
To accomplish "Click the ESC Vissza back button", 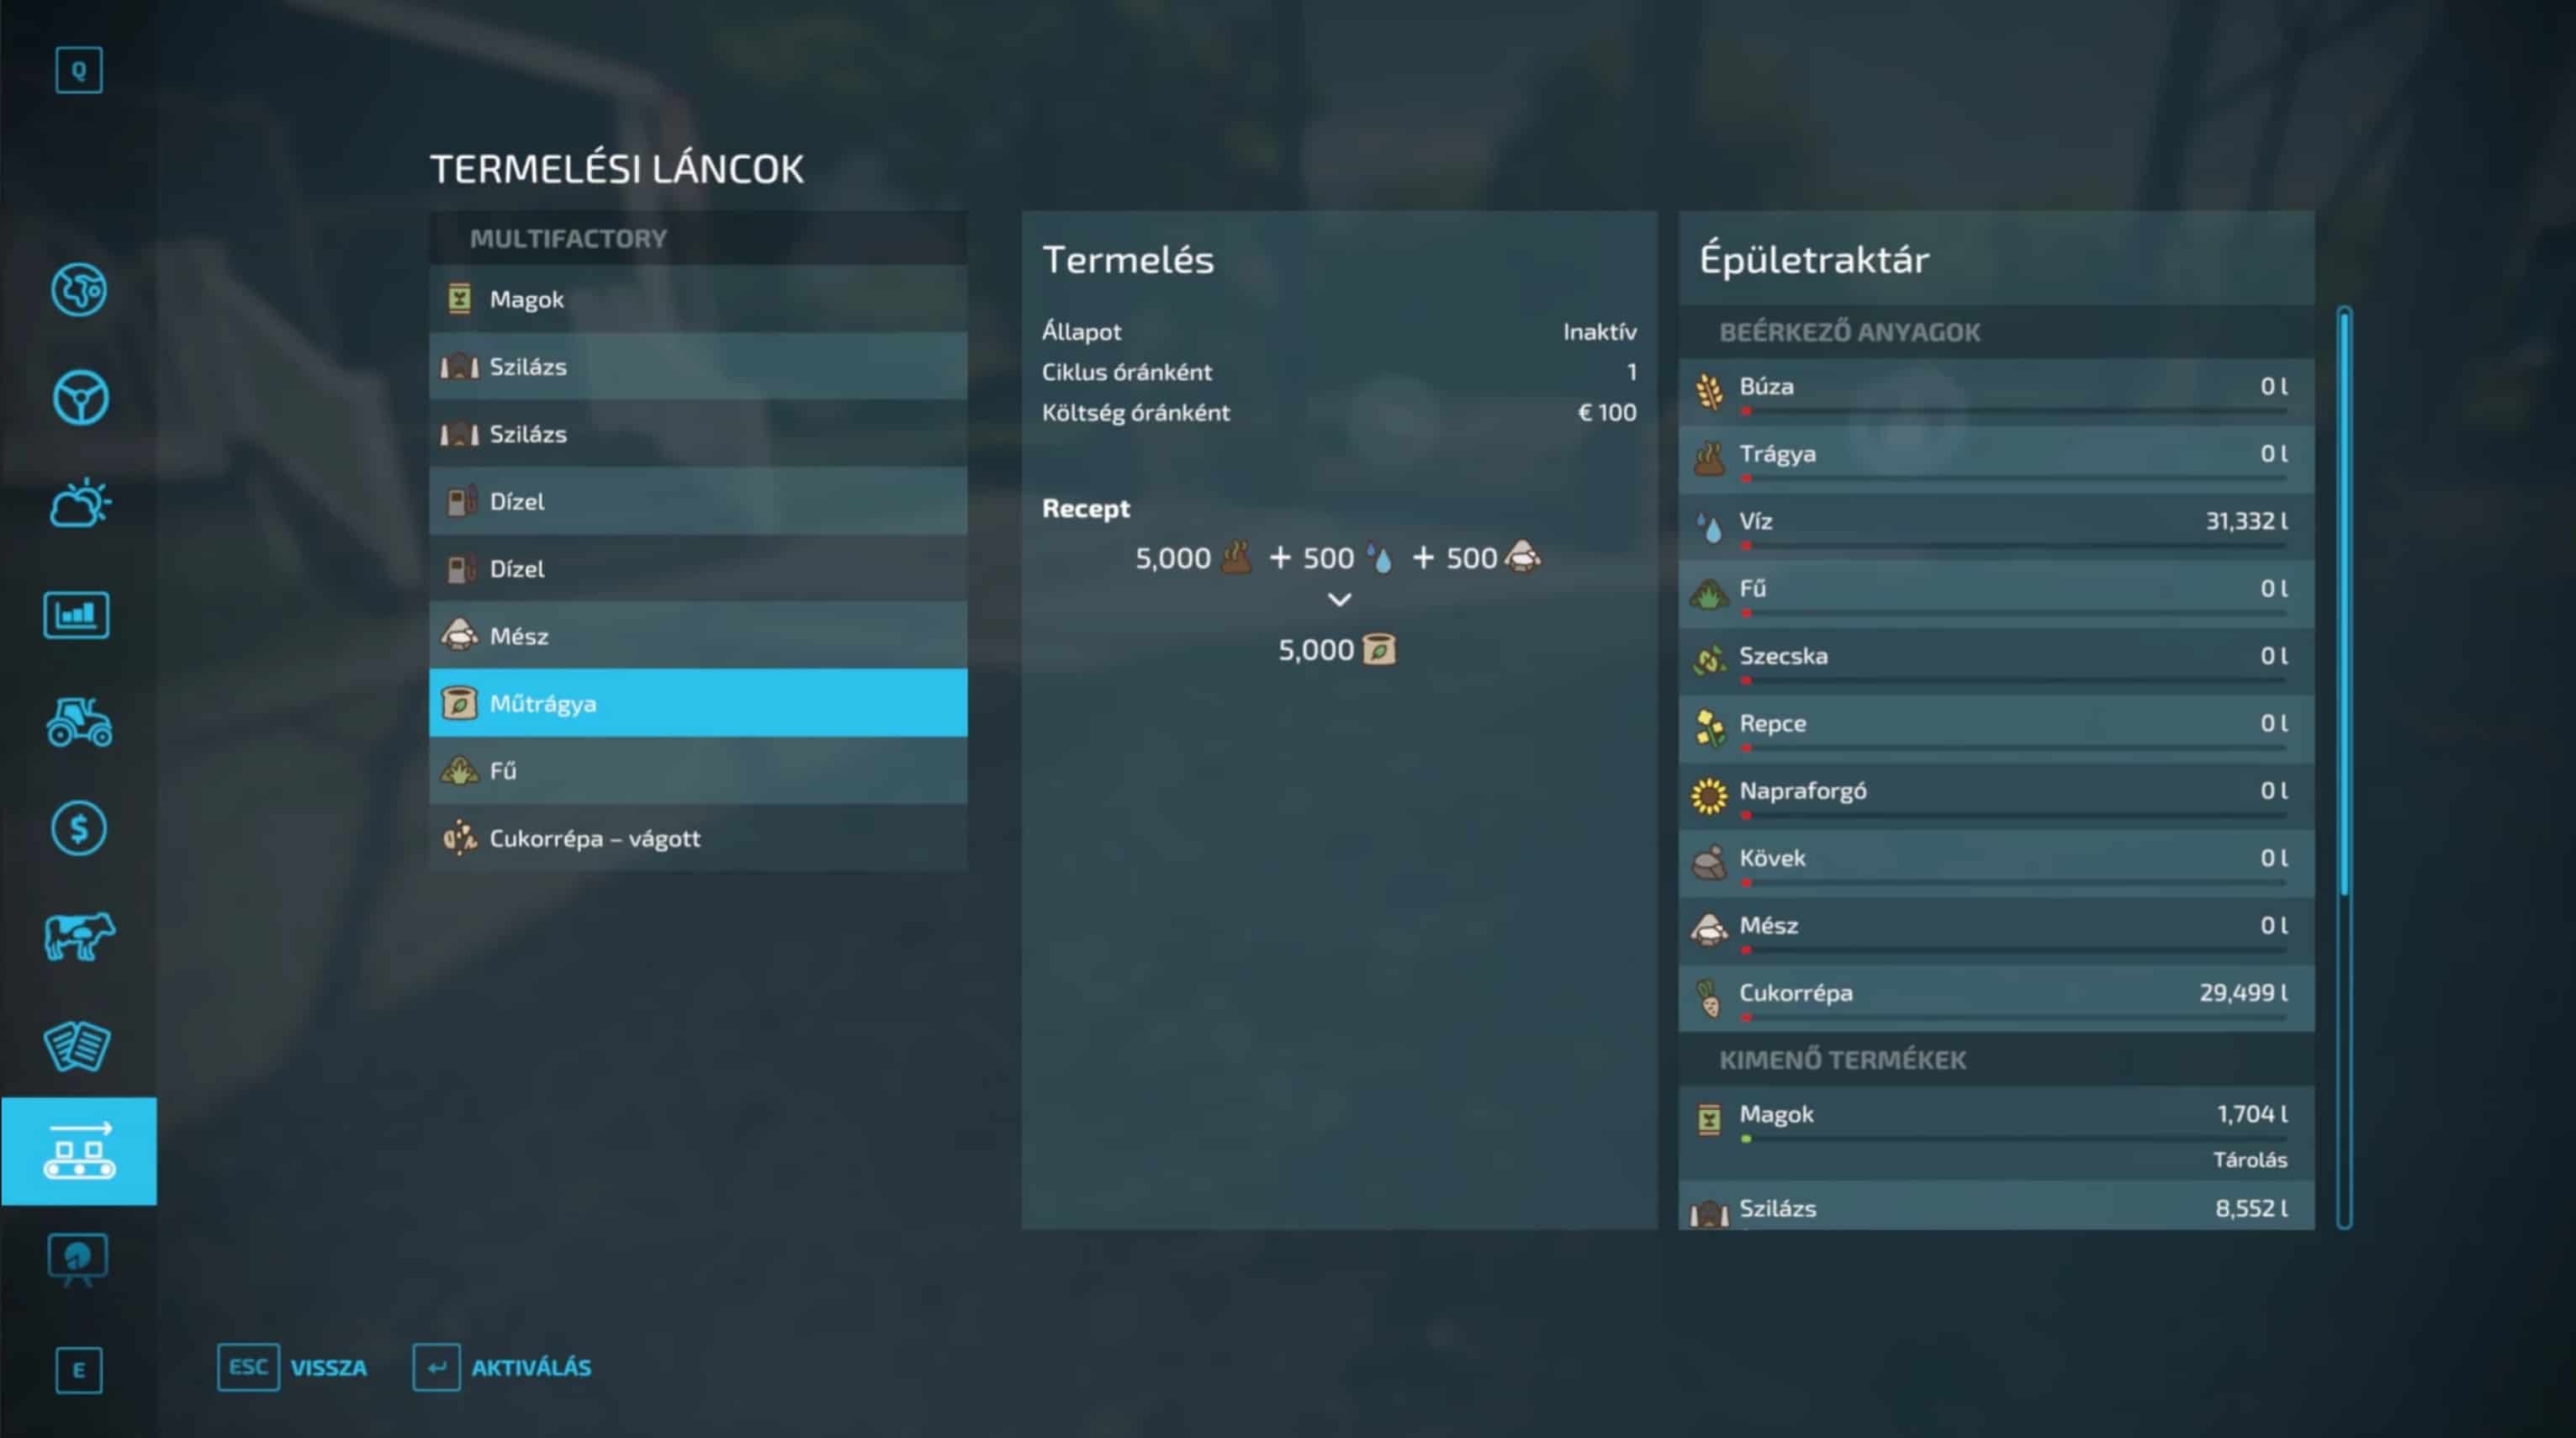I will point(293,1367).
